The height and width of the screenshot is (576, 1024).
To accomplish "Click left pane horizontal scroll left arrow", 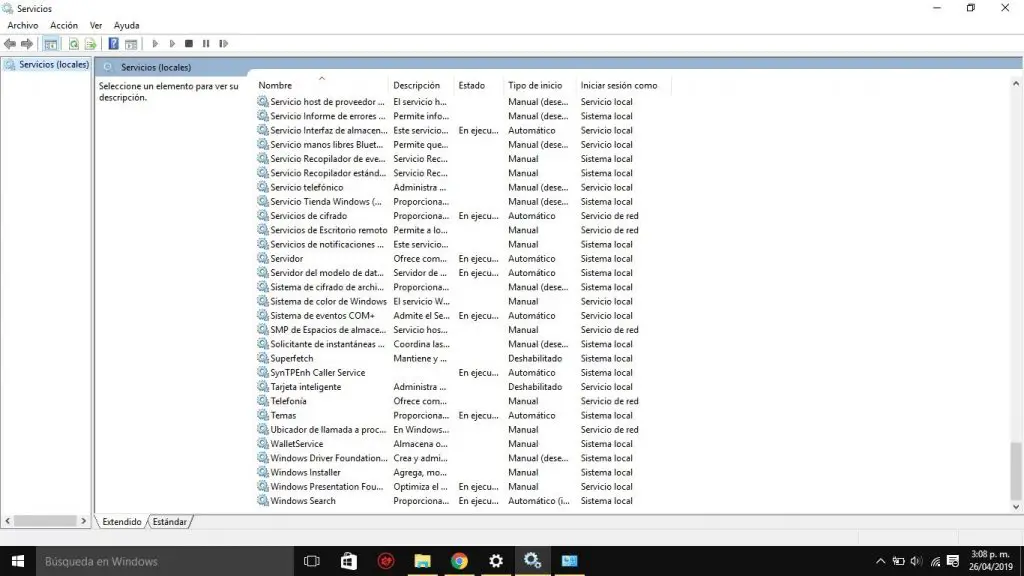I will (x=8, y=521).
